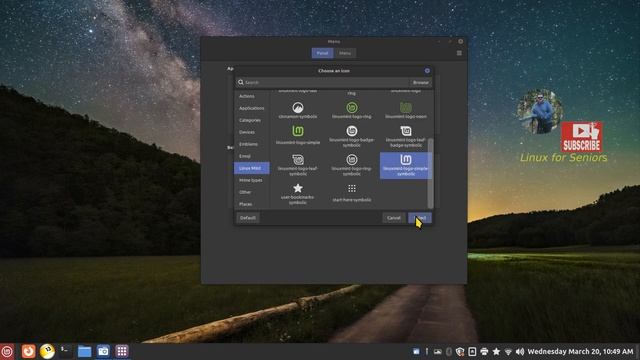Image resolution: width=640 pixels, height=360 pixels.
Task: Select the Emblems category
Action: (251, 144)
